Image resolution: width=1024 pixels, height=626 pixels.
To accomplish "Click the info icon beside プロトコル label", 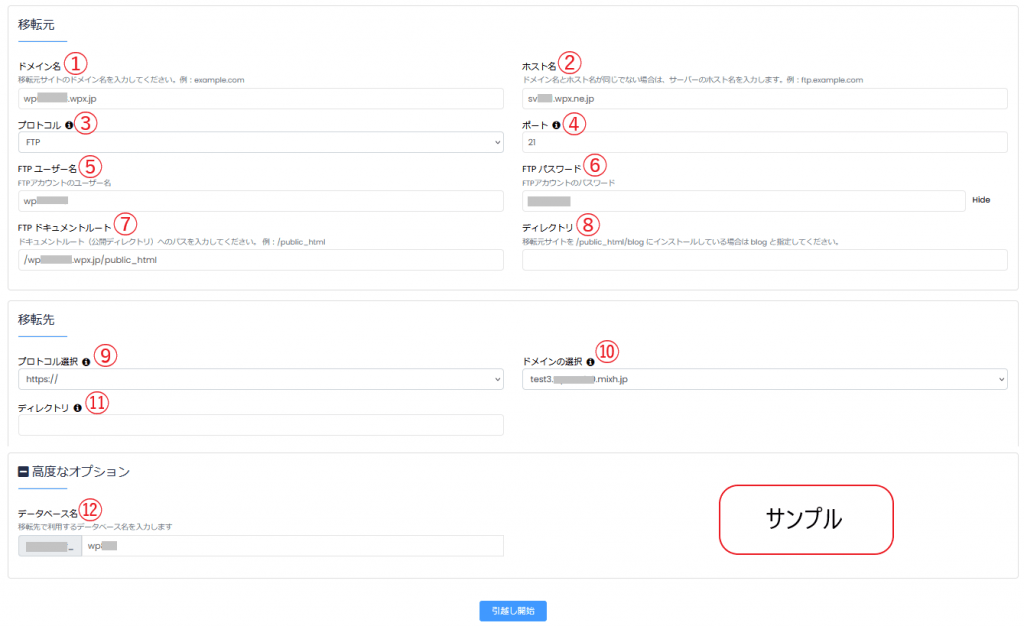I will click(x=69, y=125).
